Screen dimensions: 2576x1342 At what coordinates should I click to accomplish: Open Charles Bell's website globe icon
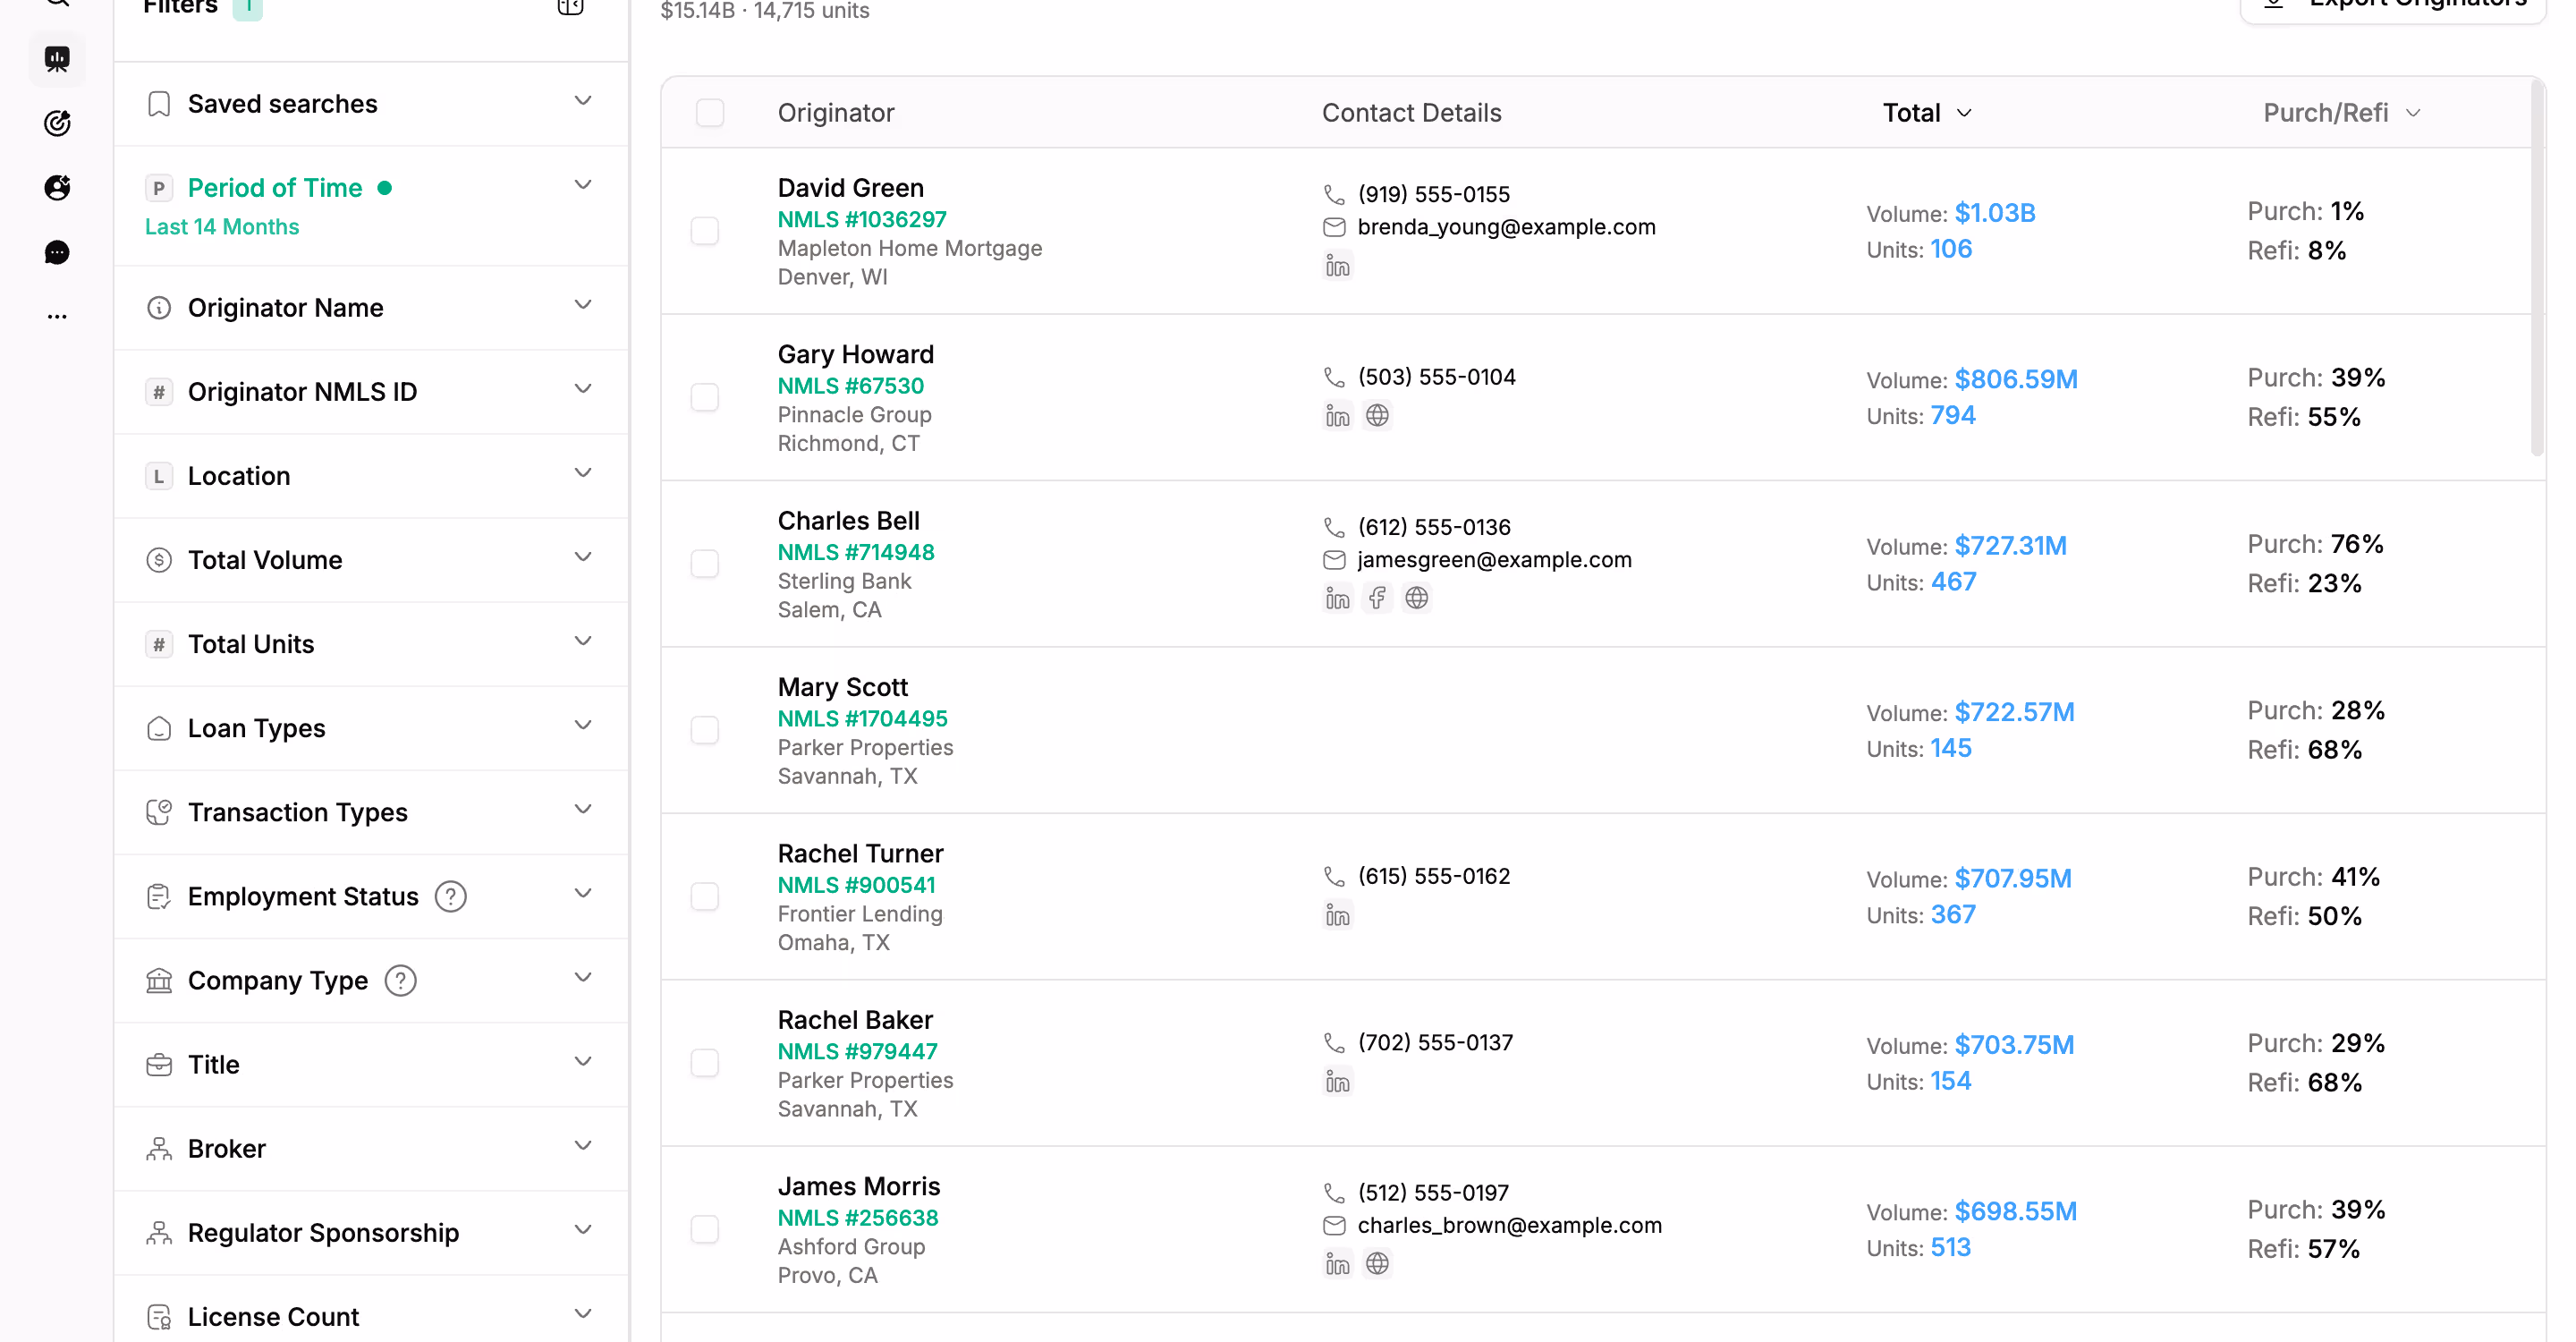[x=1416, y=599]
